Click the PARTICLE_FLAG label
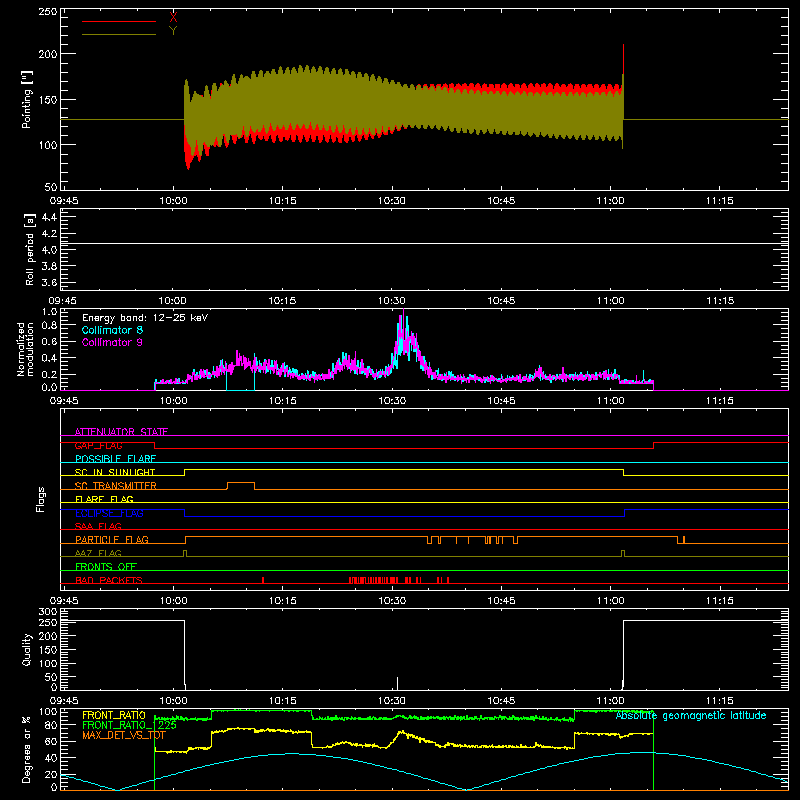Image resolution: width=800 pixels, height=800 pixels. point(112,539)
